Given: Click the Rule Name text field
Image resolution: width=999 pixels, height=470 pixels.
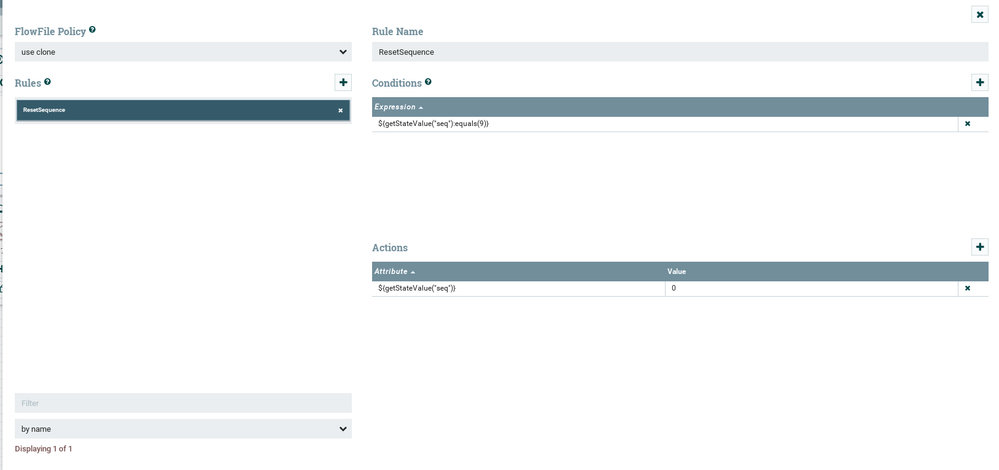Looking at the screenshot, I should click(x=679, y=52).
